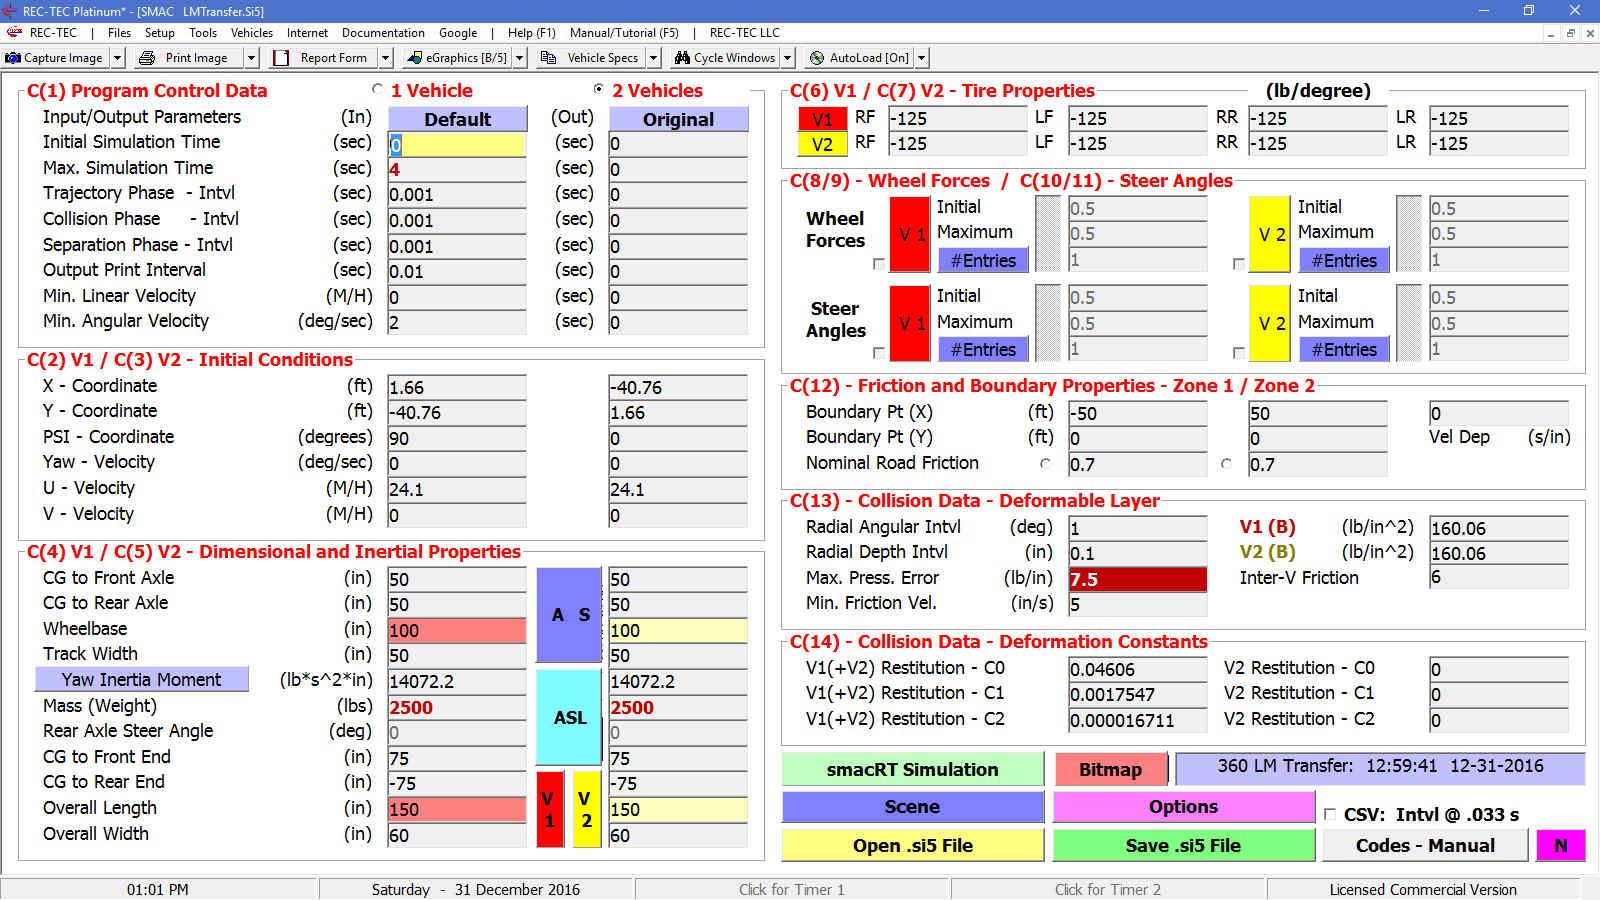Run the smacRT Simulation button

912,769
